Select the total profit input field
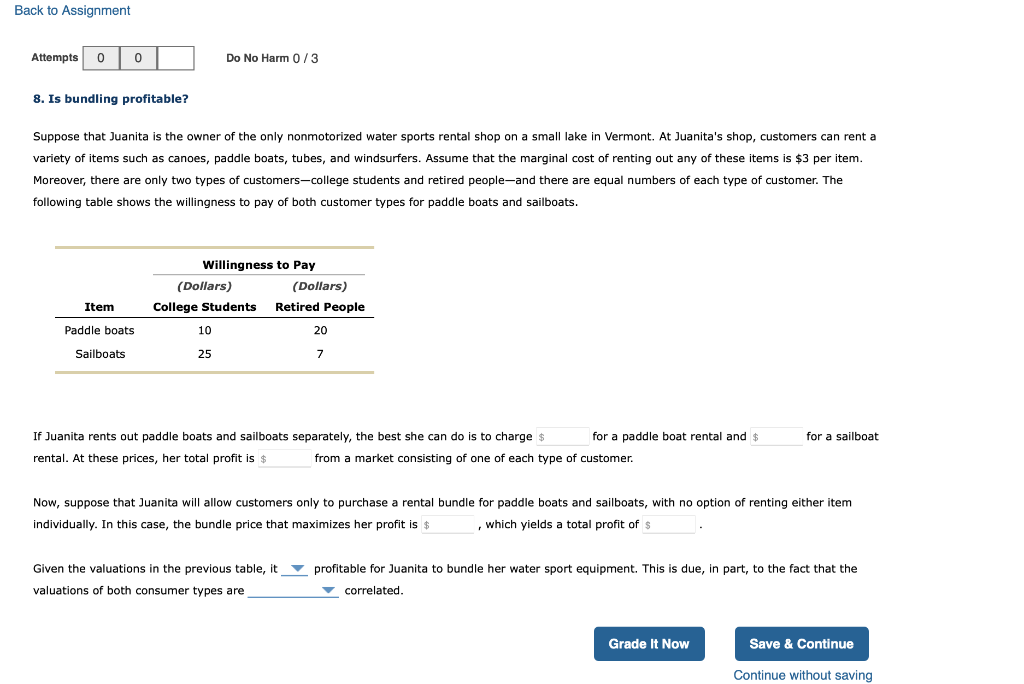 (283, 458)
